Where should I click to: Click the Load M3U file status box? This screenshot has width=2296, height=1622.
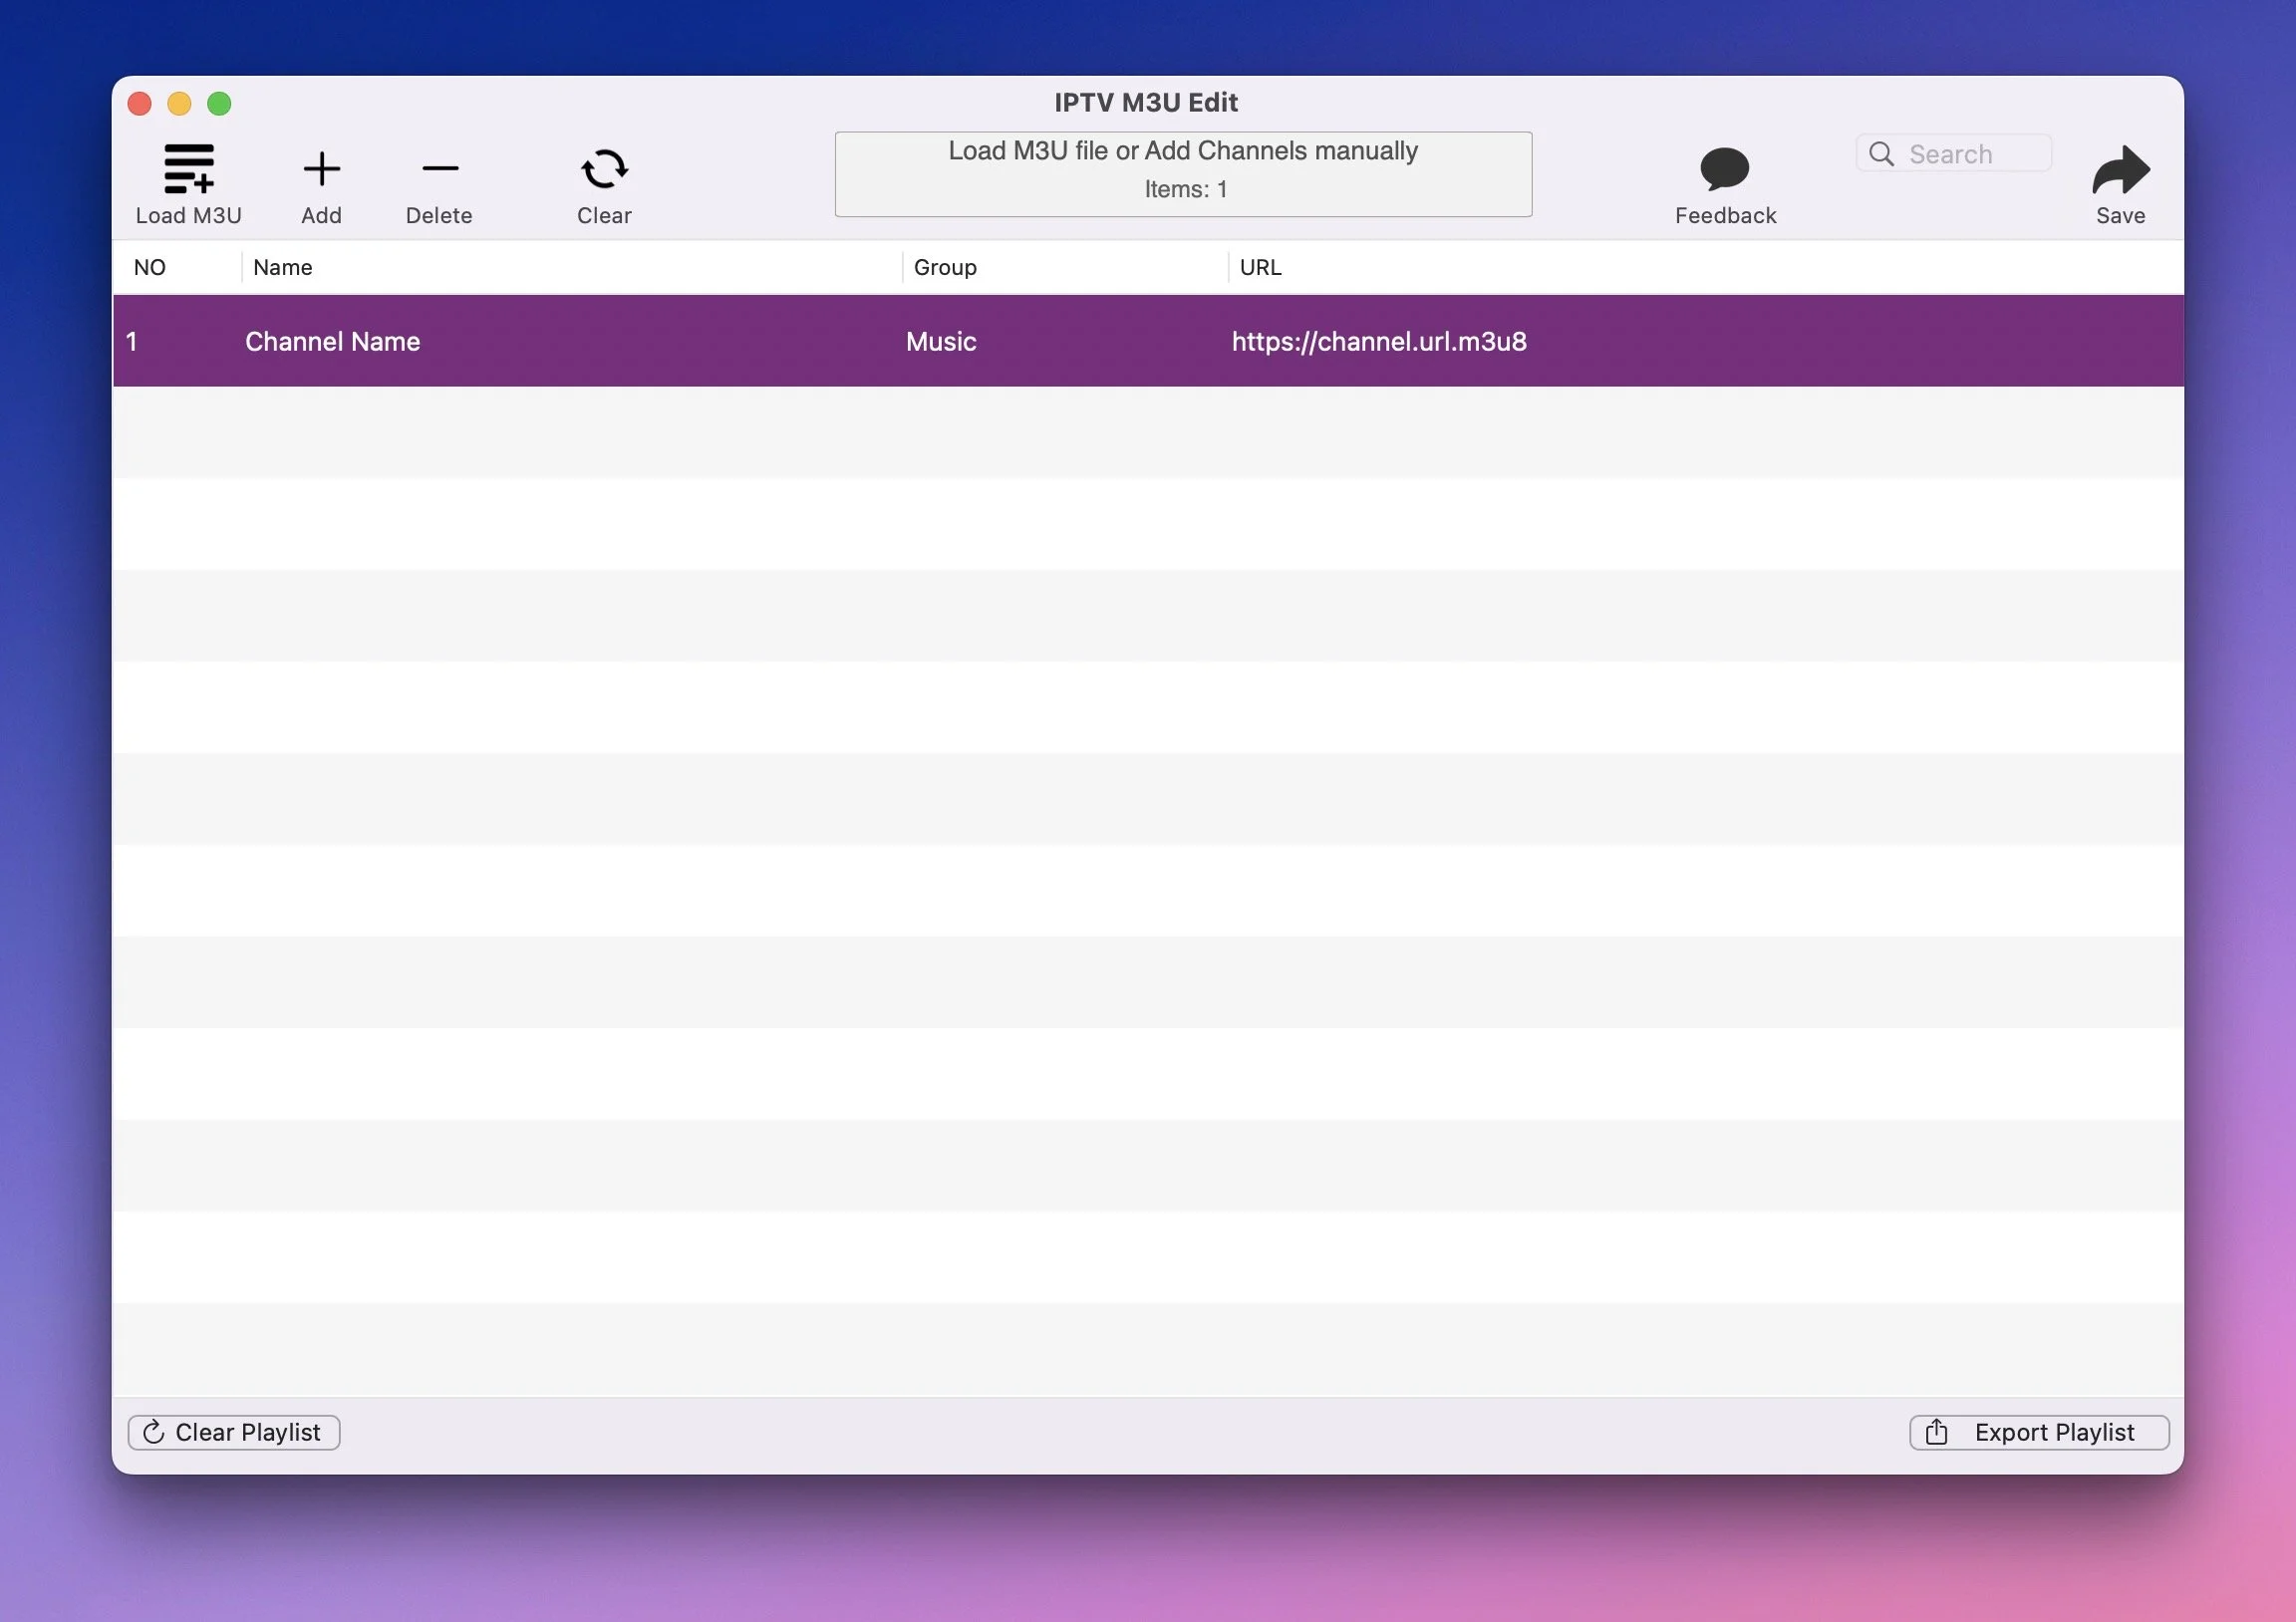[x=1183, y=174]
